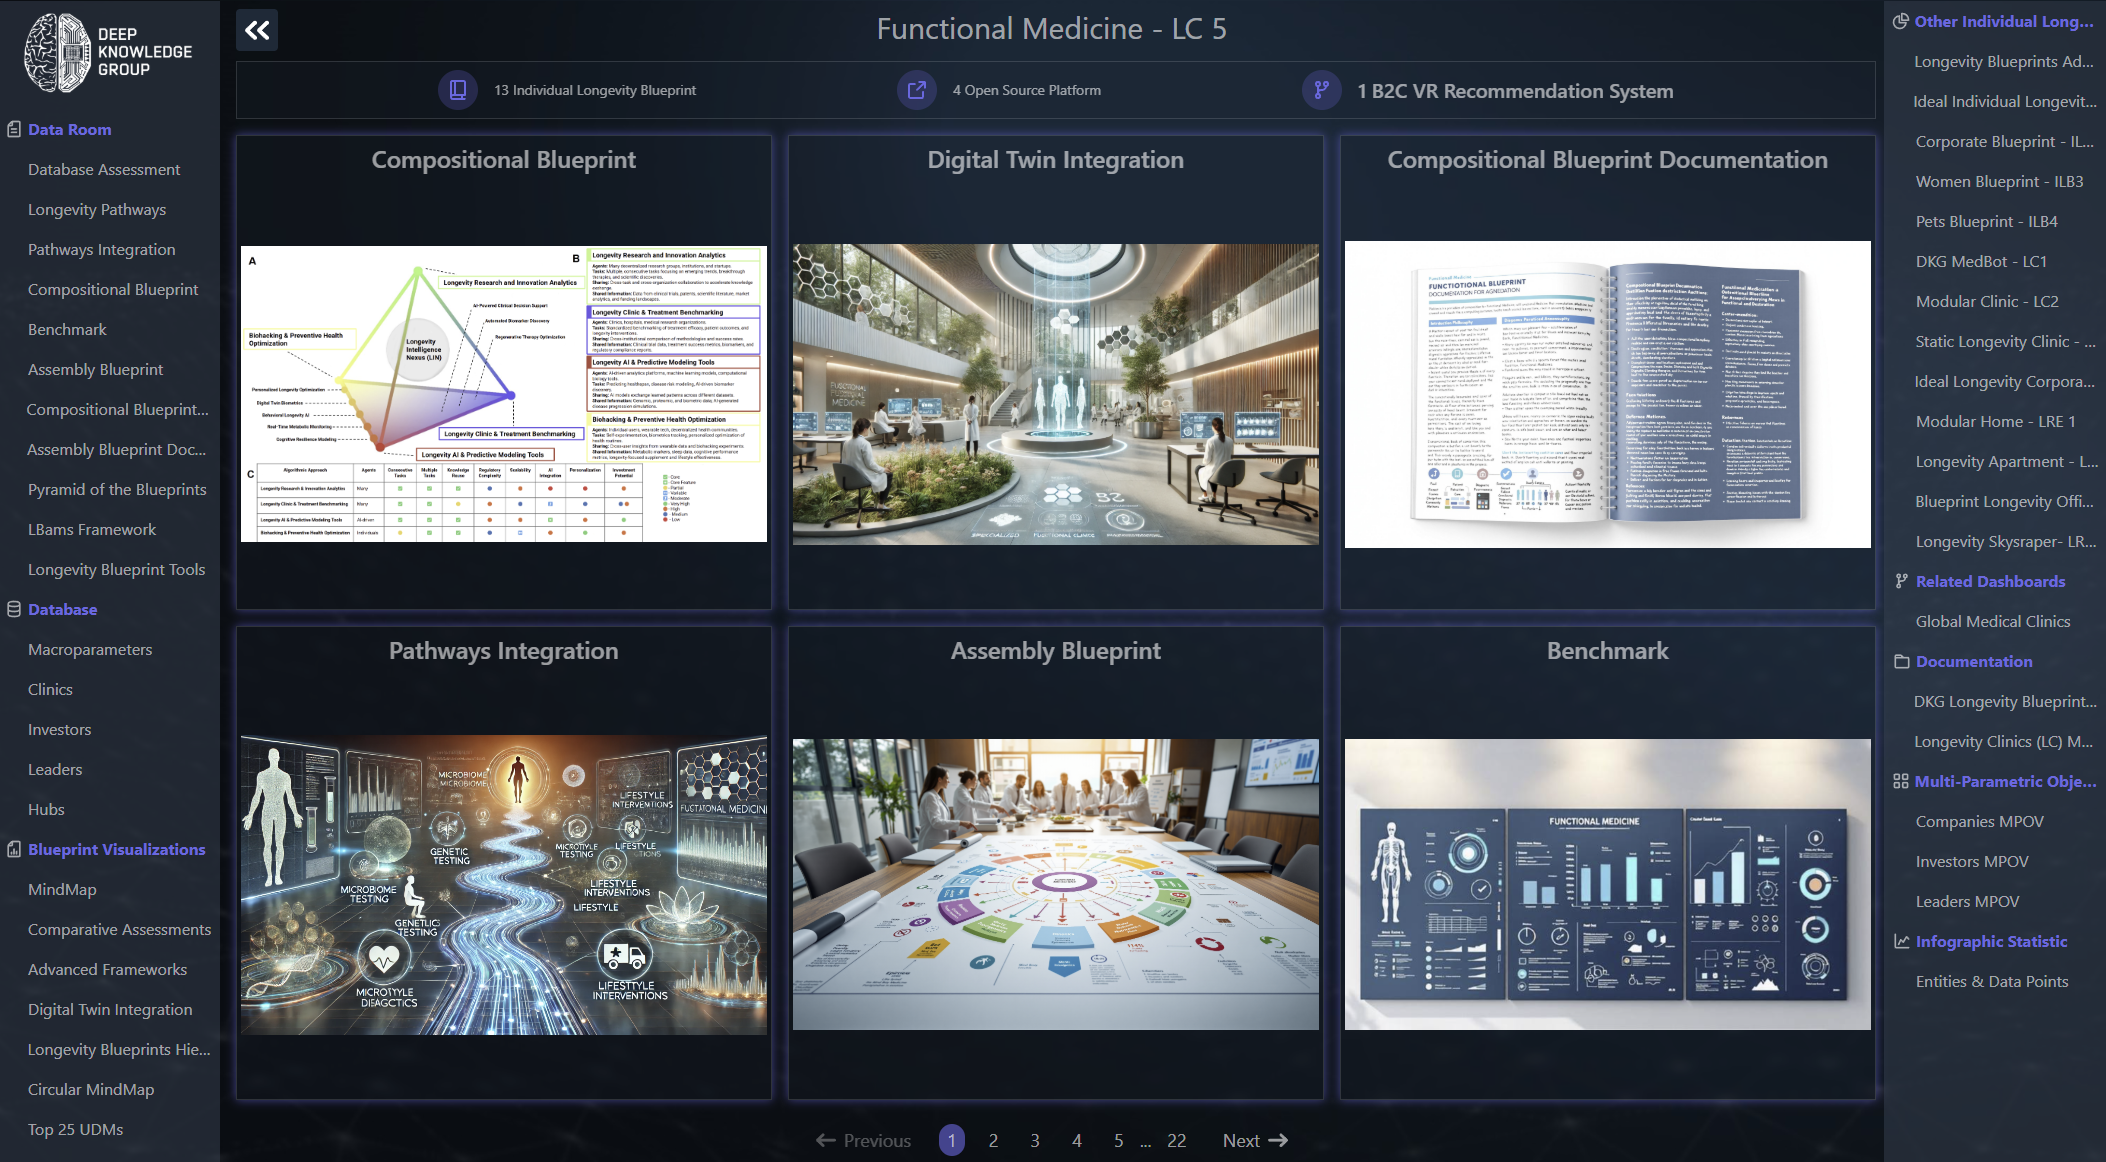
Task: Open the Women Blueprint - ILB3 link
Action: click(x=1999, y=181)
